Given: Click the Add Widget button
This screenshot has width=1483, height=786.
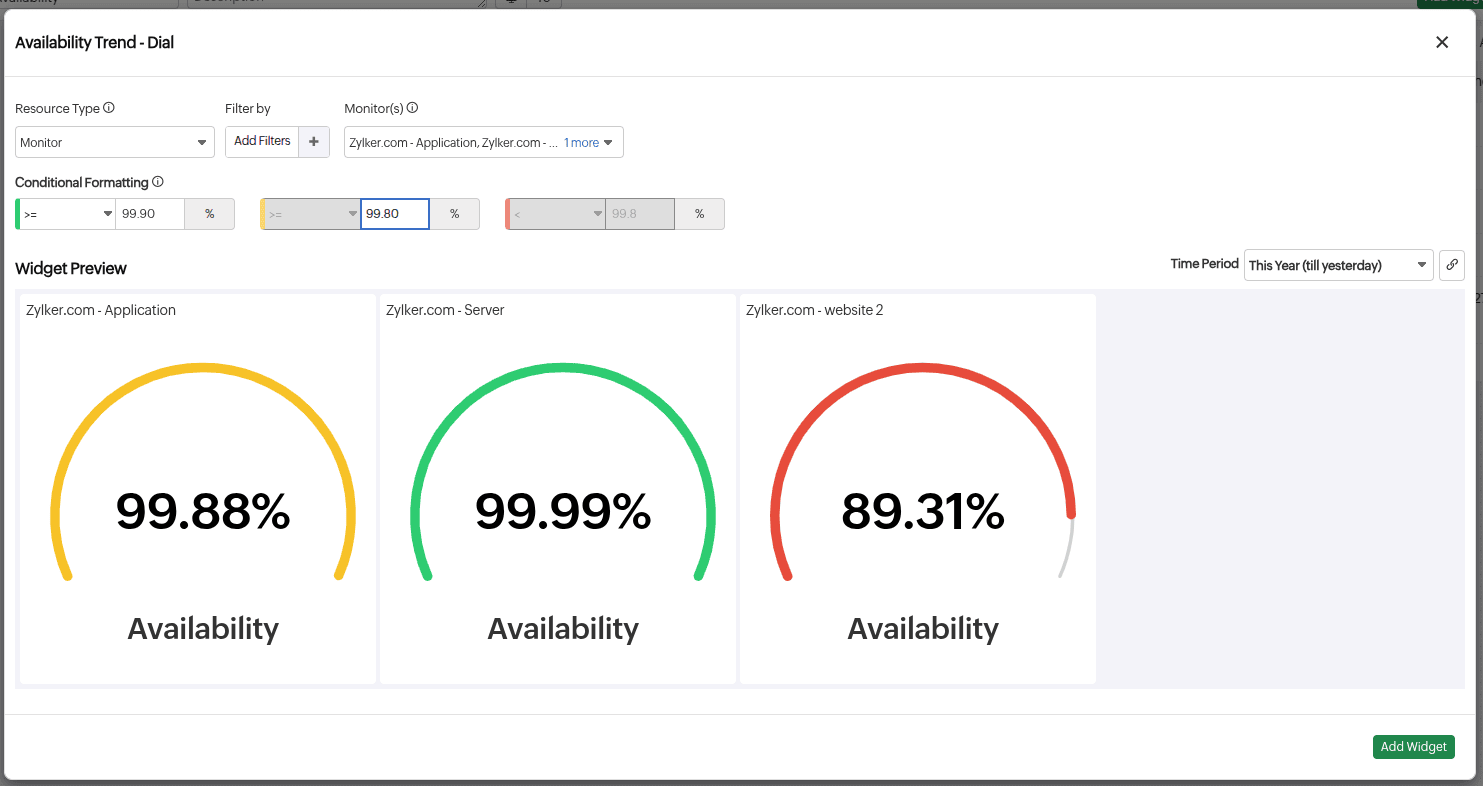Looking at the screenshot, I should pos(1413,747).
